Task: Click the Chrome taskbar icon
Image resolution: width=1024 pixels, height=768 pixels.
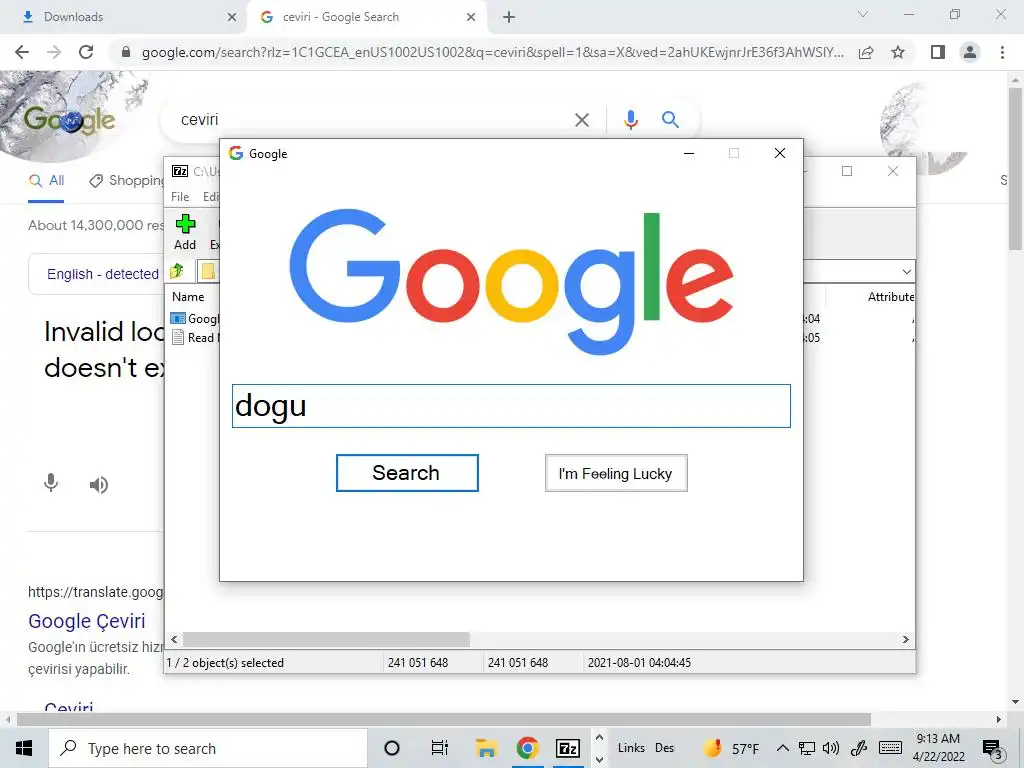Action: [528, 748]
